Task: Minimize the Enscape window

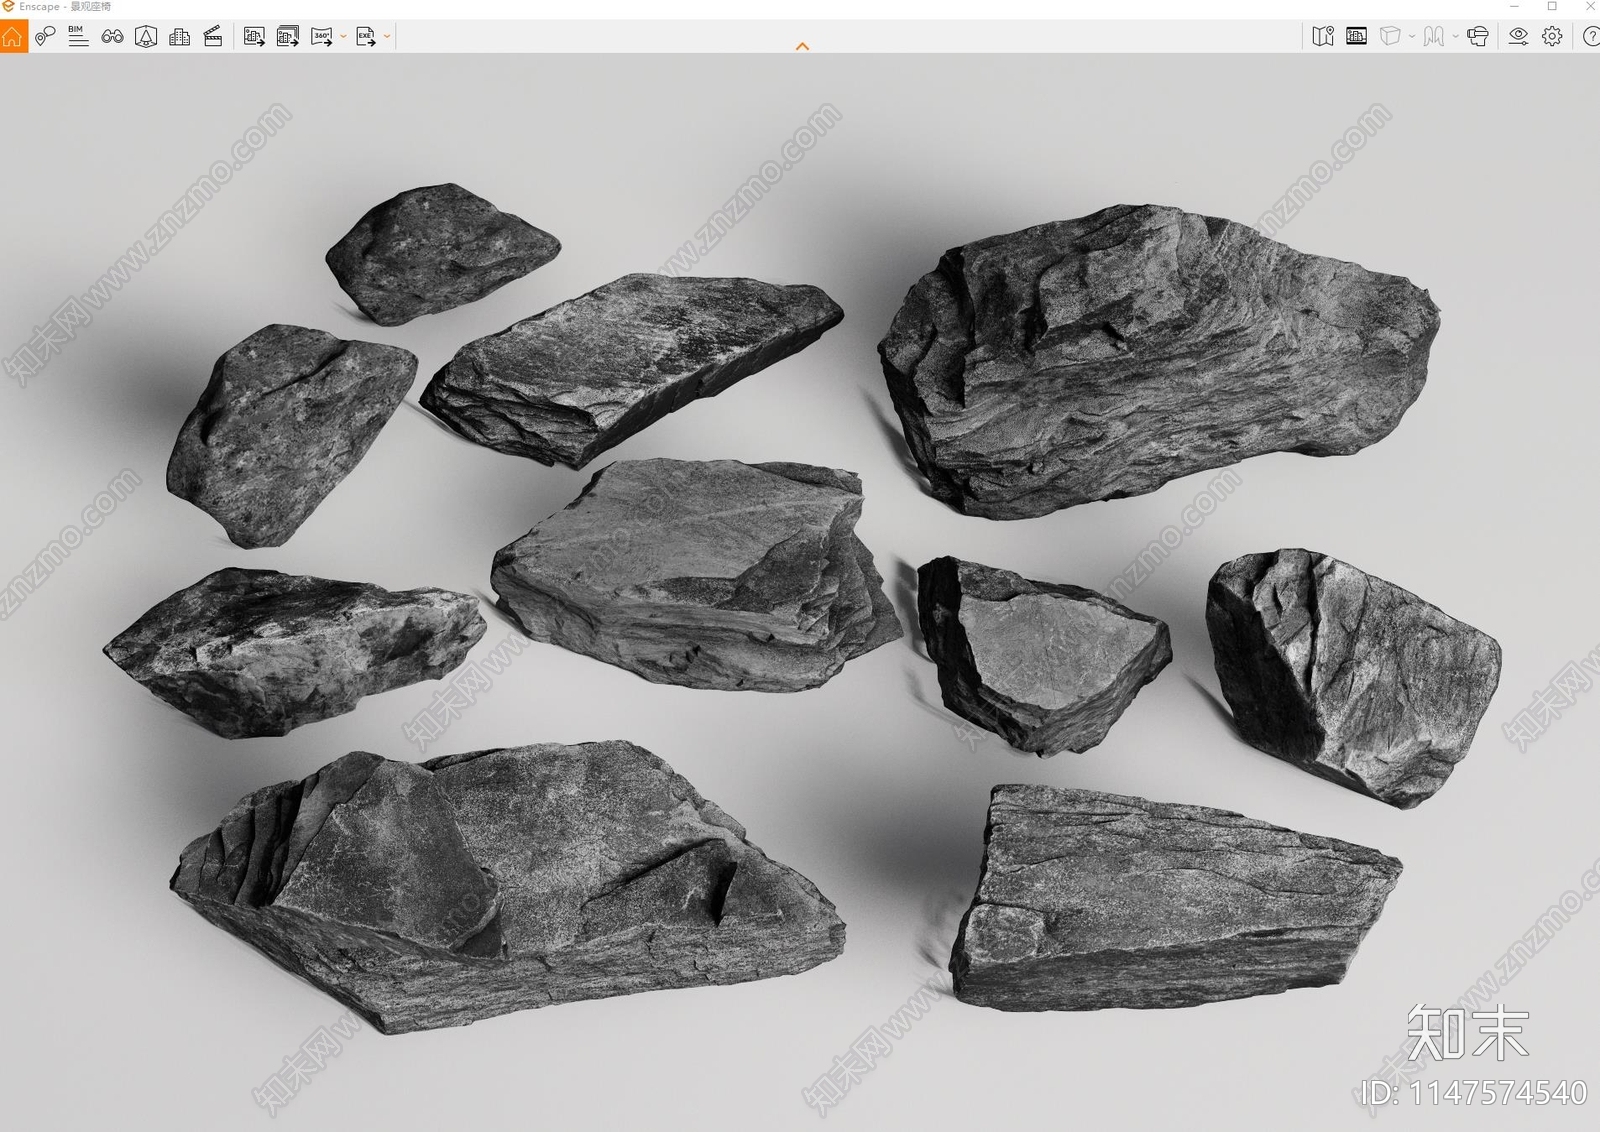Action: pyautogui.click(x=1514, y=7)
